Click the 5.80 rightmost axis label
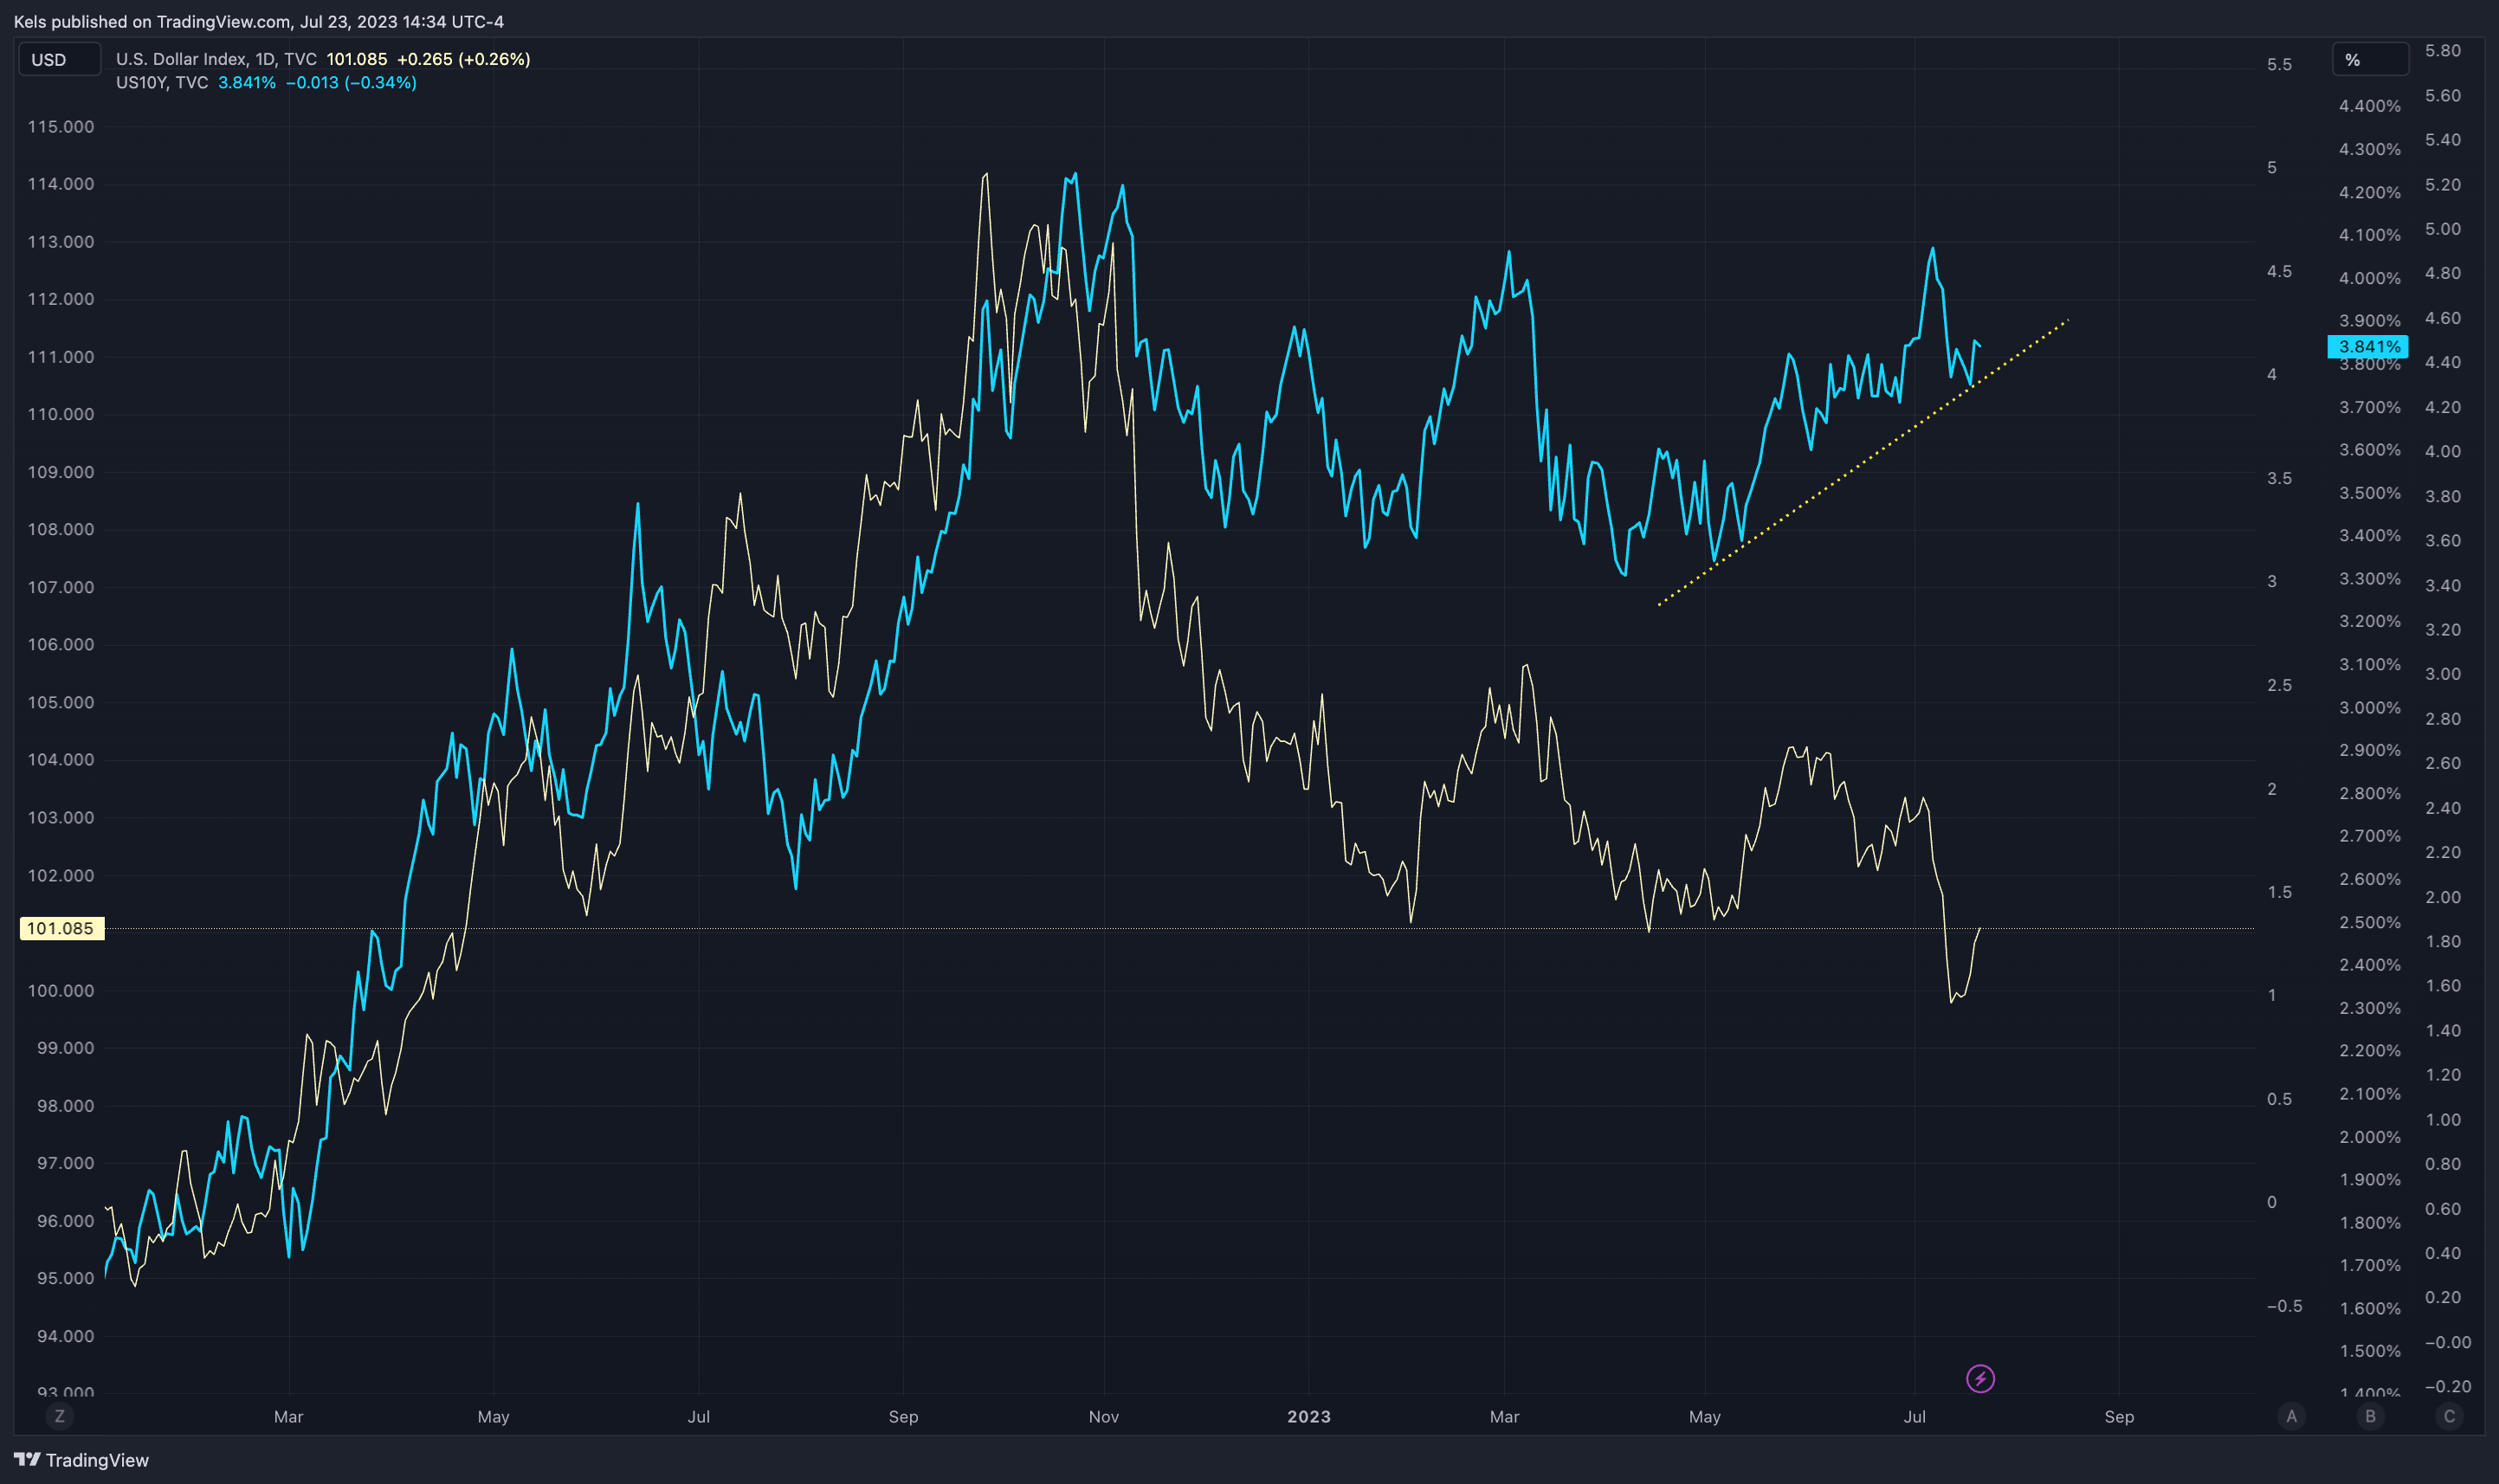The width and height of the screenshot is (2499, 1484). click(2443, 50)
